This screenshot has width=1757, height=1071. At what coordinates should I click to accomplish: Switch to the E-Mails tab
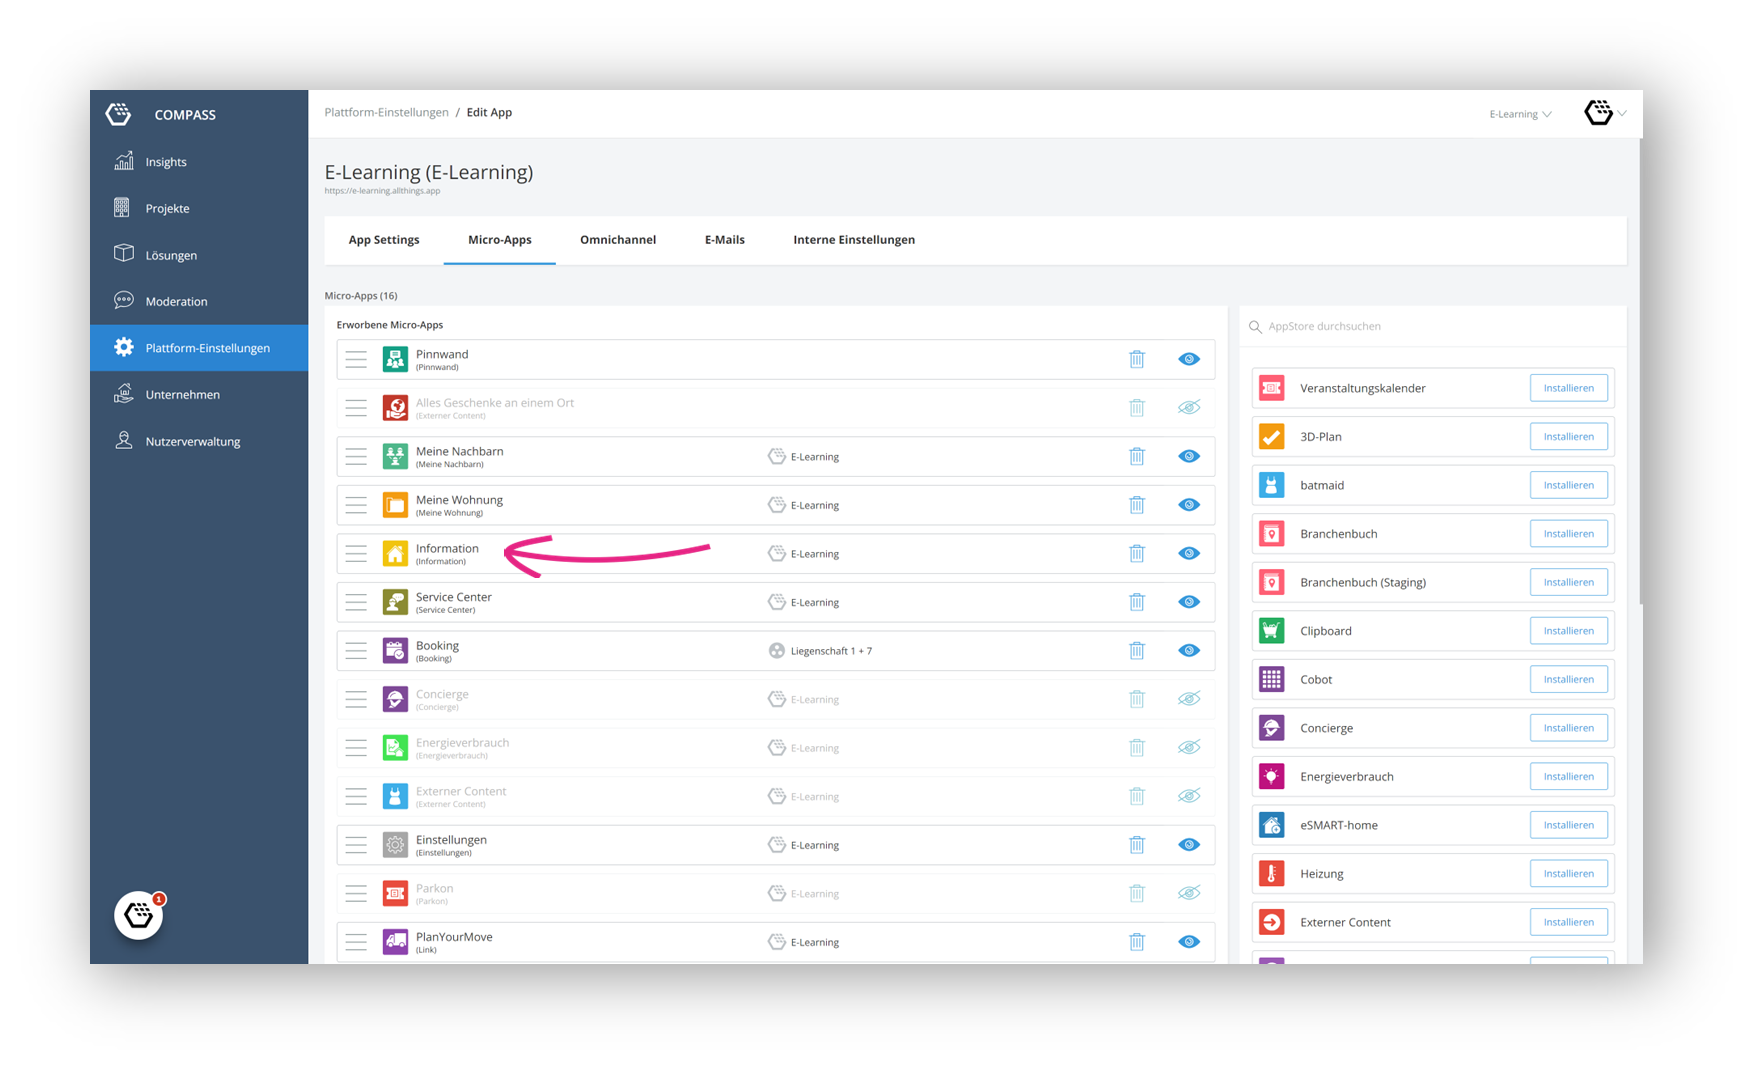click(725, 240)
